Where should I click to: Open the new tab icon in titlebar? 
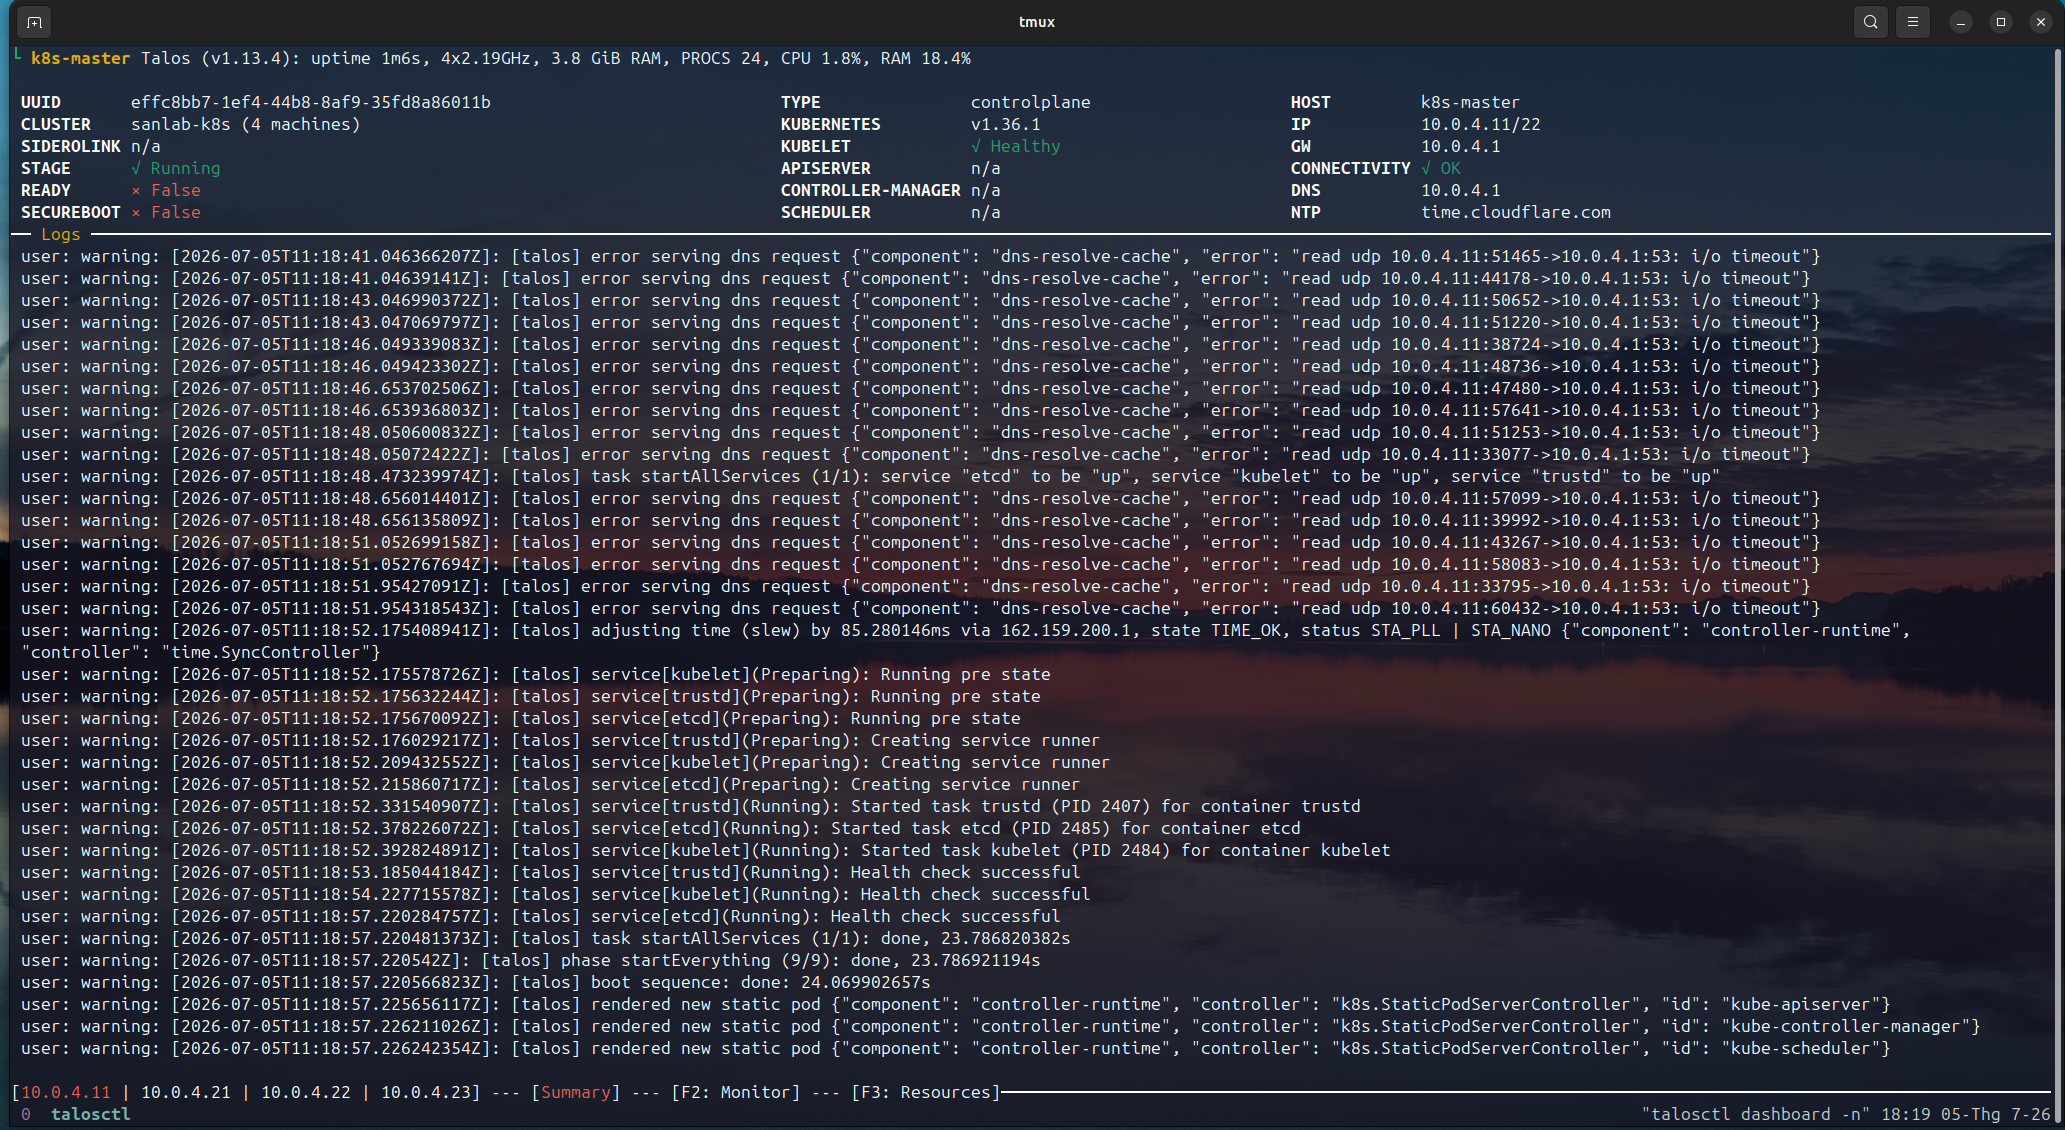[x=34, y=22]
